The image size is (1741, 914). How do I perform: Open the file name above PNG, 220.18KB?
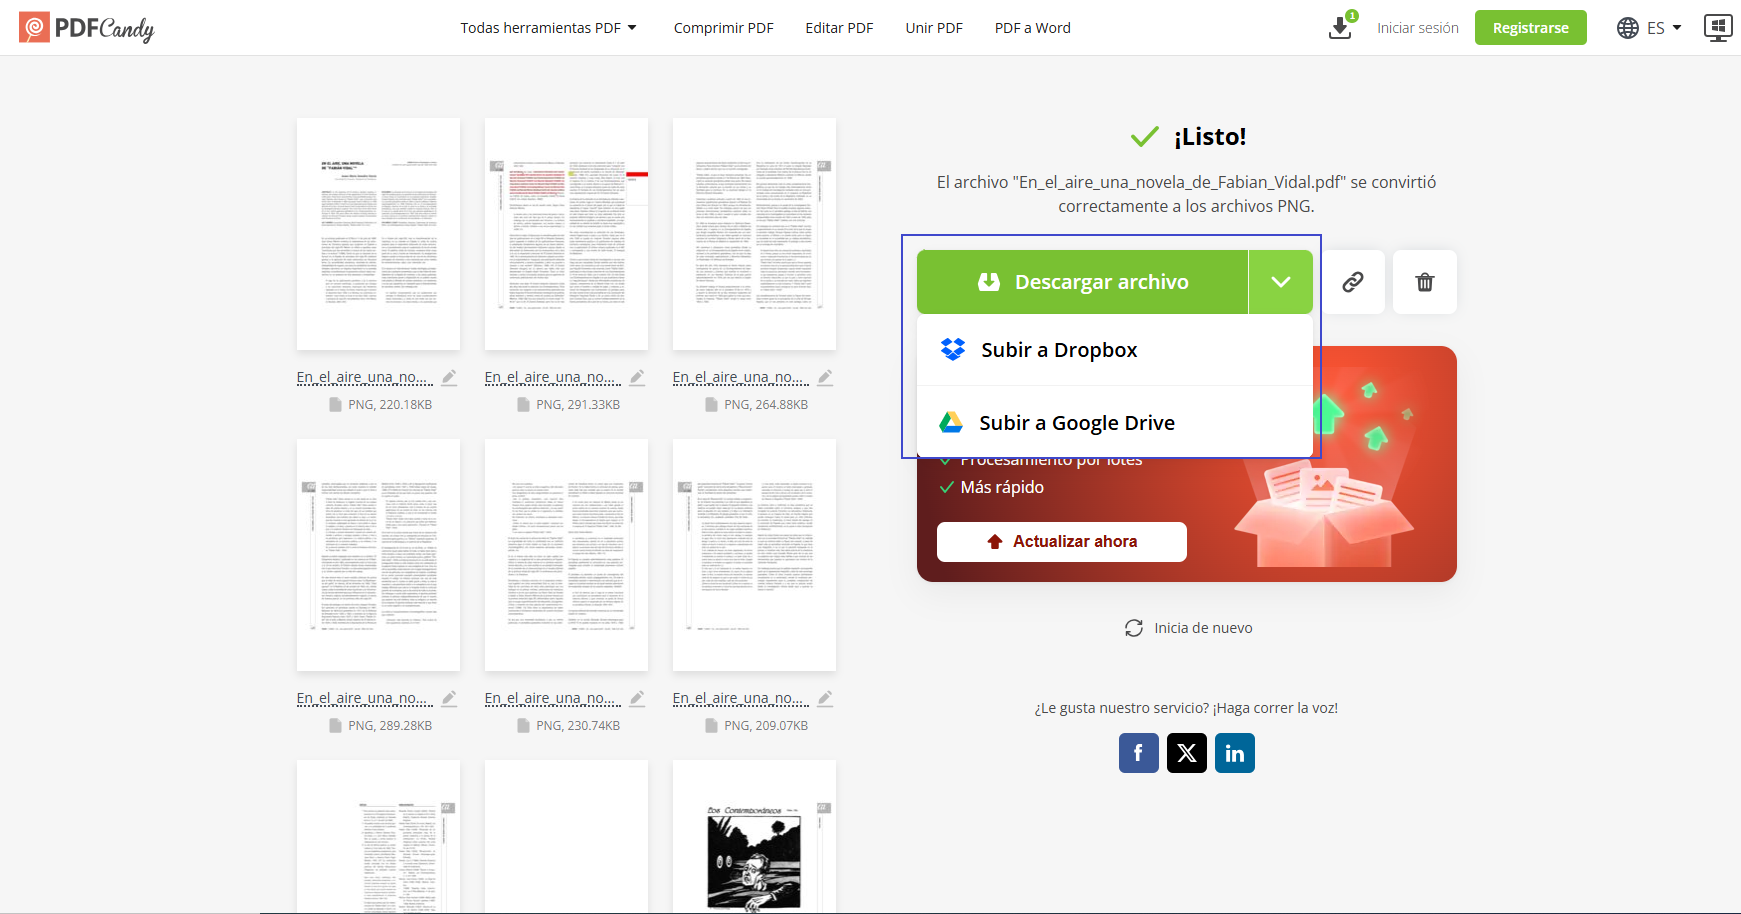point(365,377)
